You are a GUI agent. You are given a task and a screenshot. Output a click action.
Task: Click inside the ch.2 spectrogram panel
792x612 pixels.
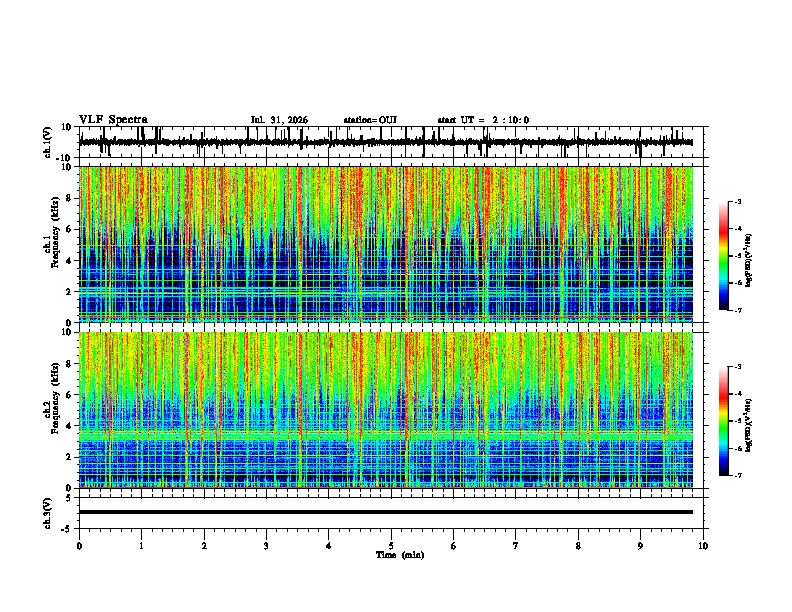386,410
